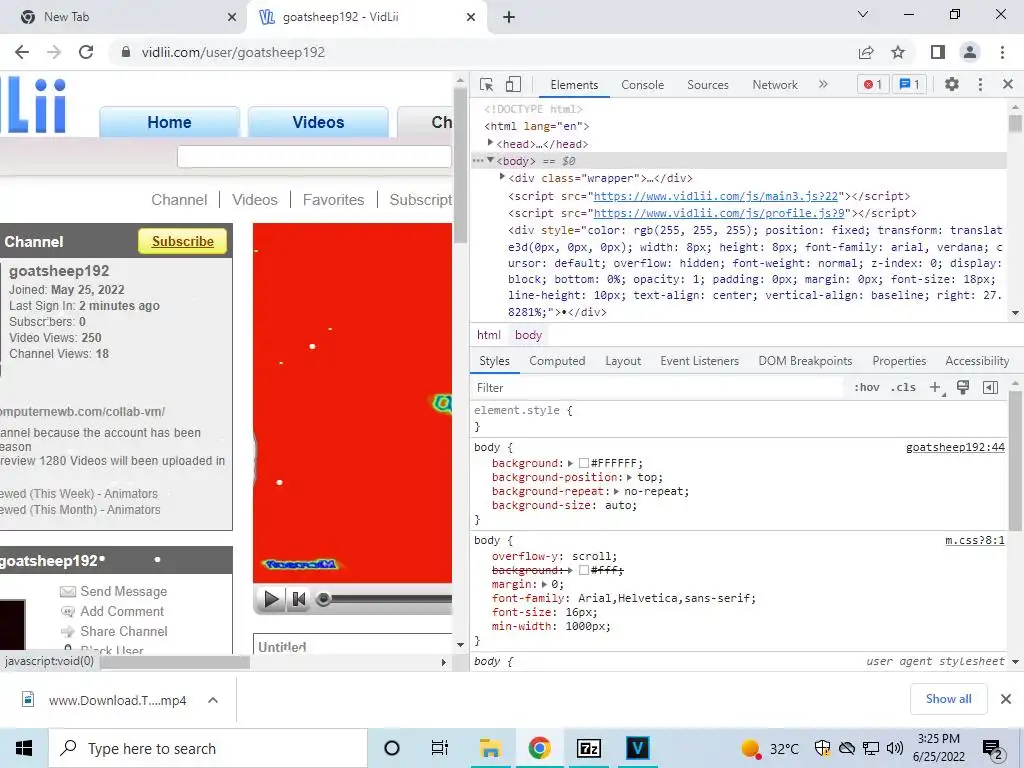The image size is (1024, 768).
Task: Open m.css?8:1 stylesheet source link
Action: [975, 540]
